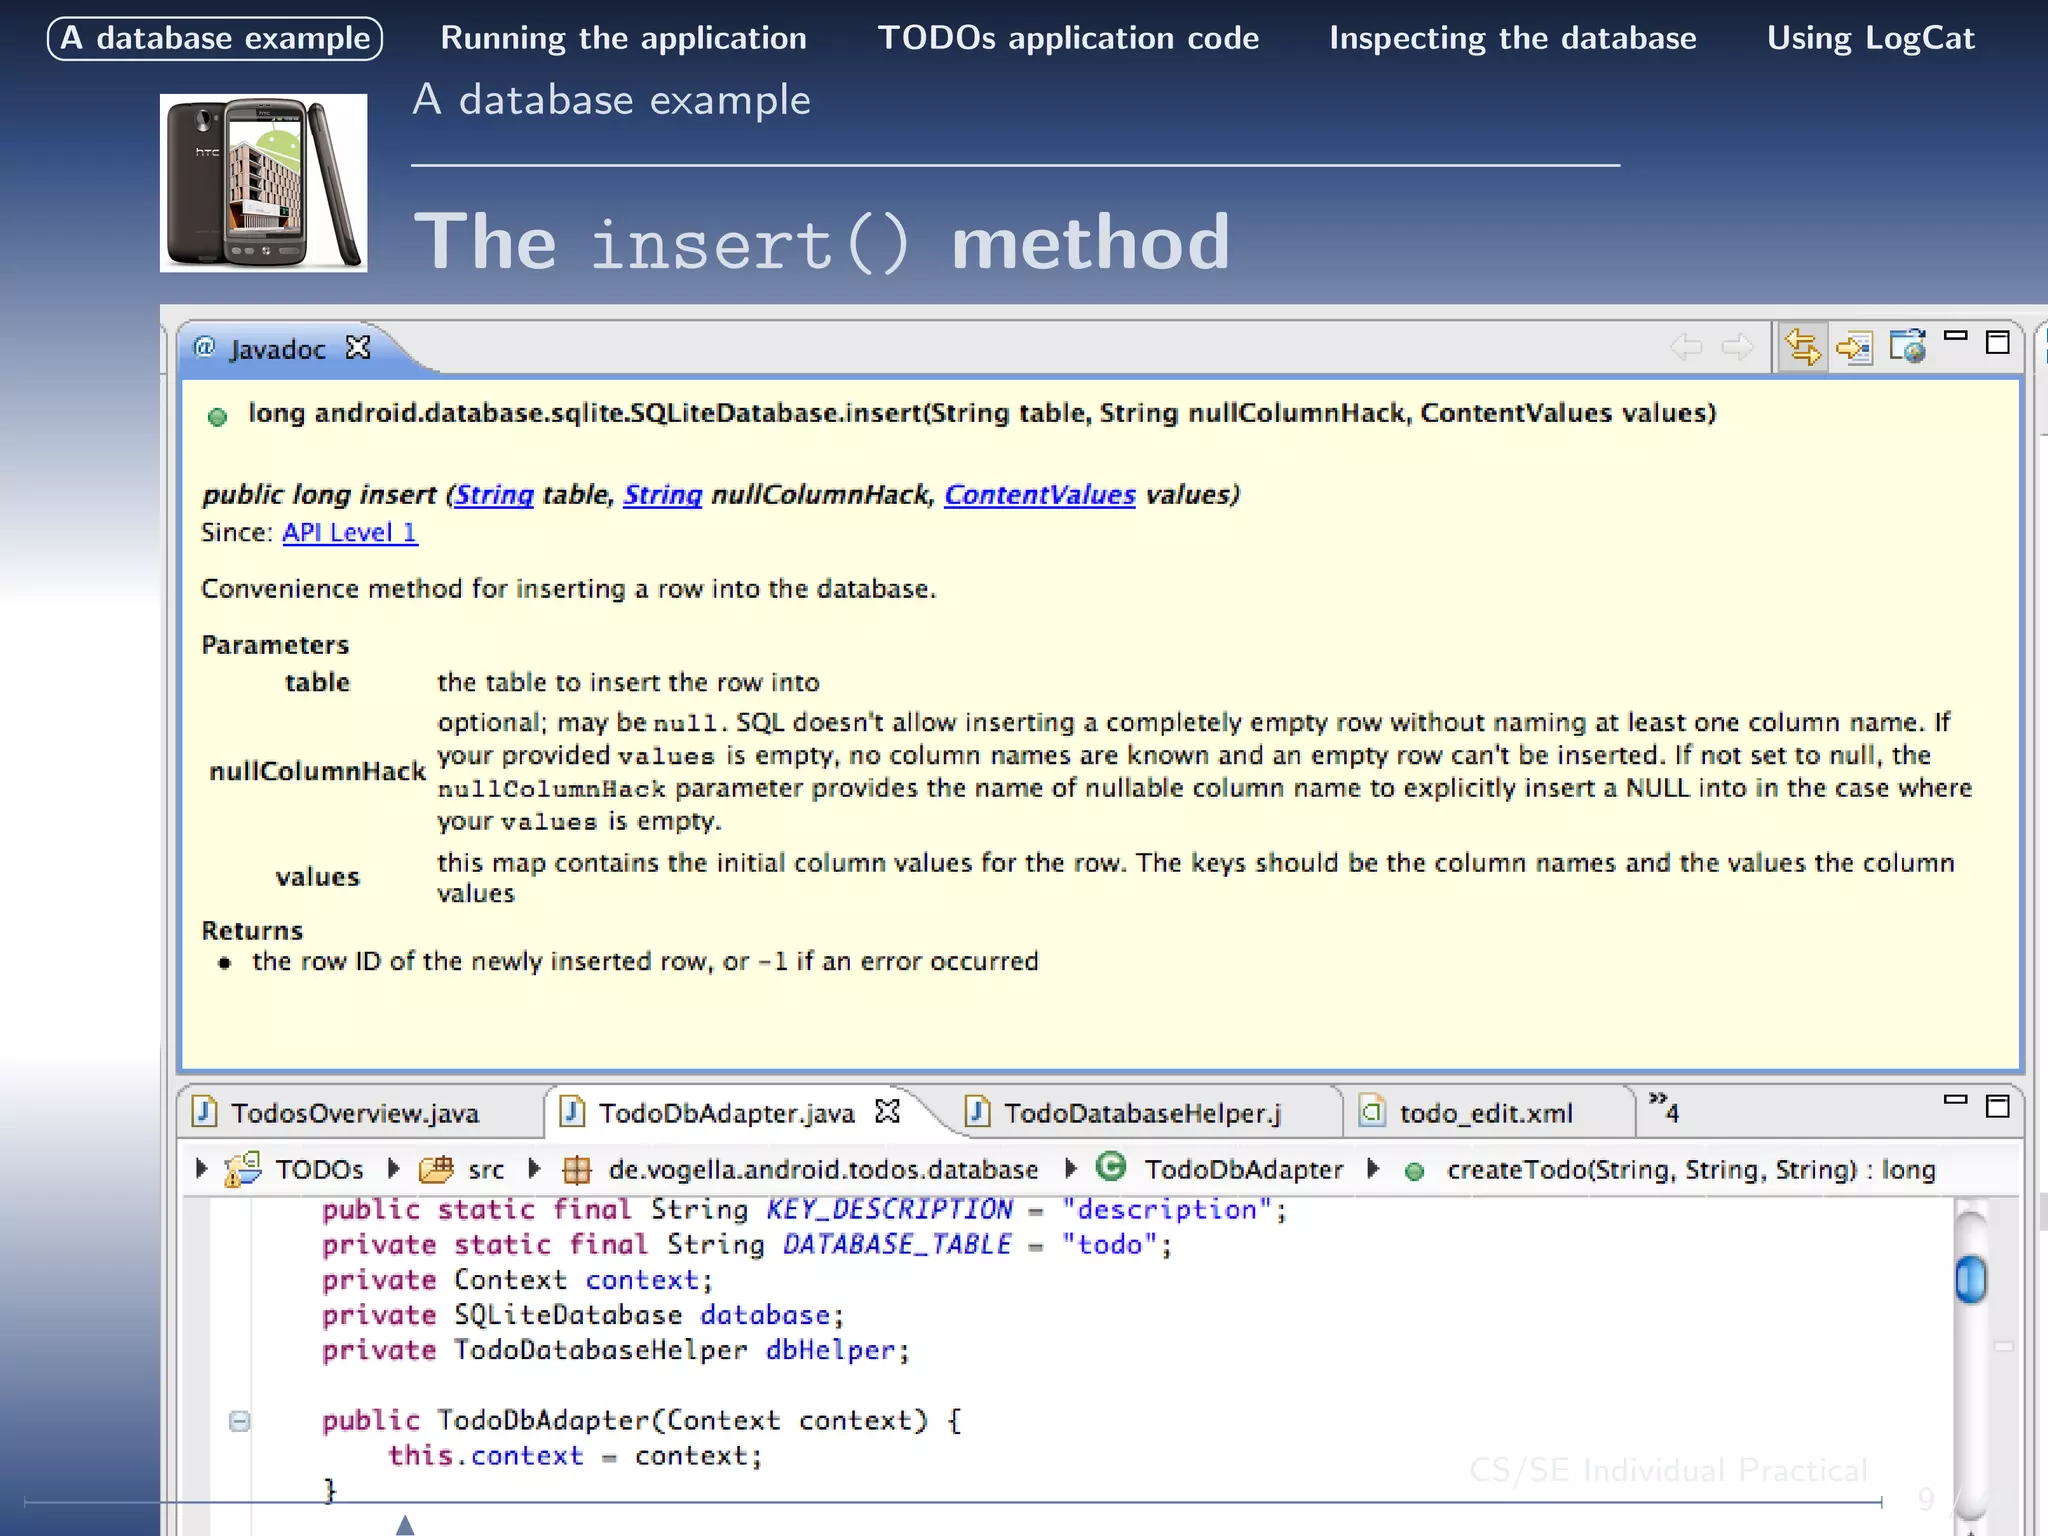Click the editor vertical scrollbar thumb
This screenshot has width=2048, height=1536.
pos(1971,1279)
